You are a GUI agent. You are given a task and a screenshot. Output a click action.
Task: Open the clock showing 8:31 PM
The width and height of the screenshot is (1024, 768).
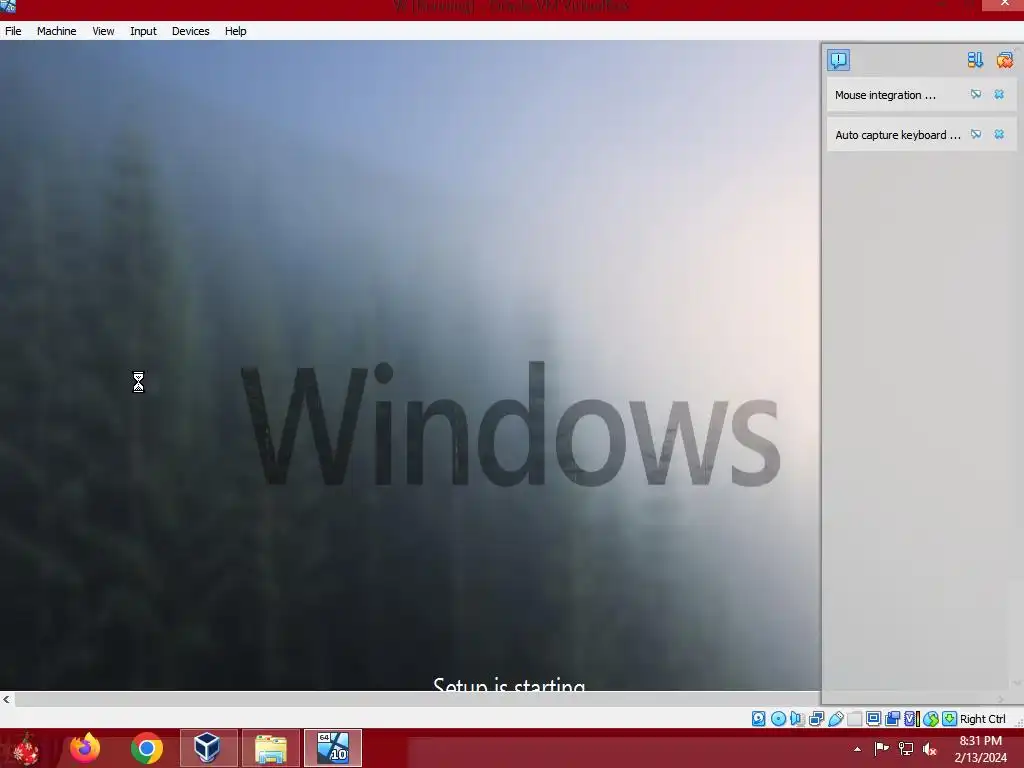click(980, 748)
